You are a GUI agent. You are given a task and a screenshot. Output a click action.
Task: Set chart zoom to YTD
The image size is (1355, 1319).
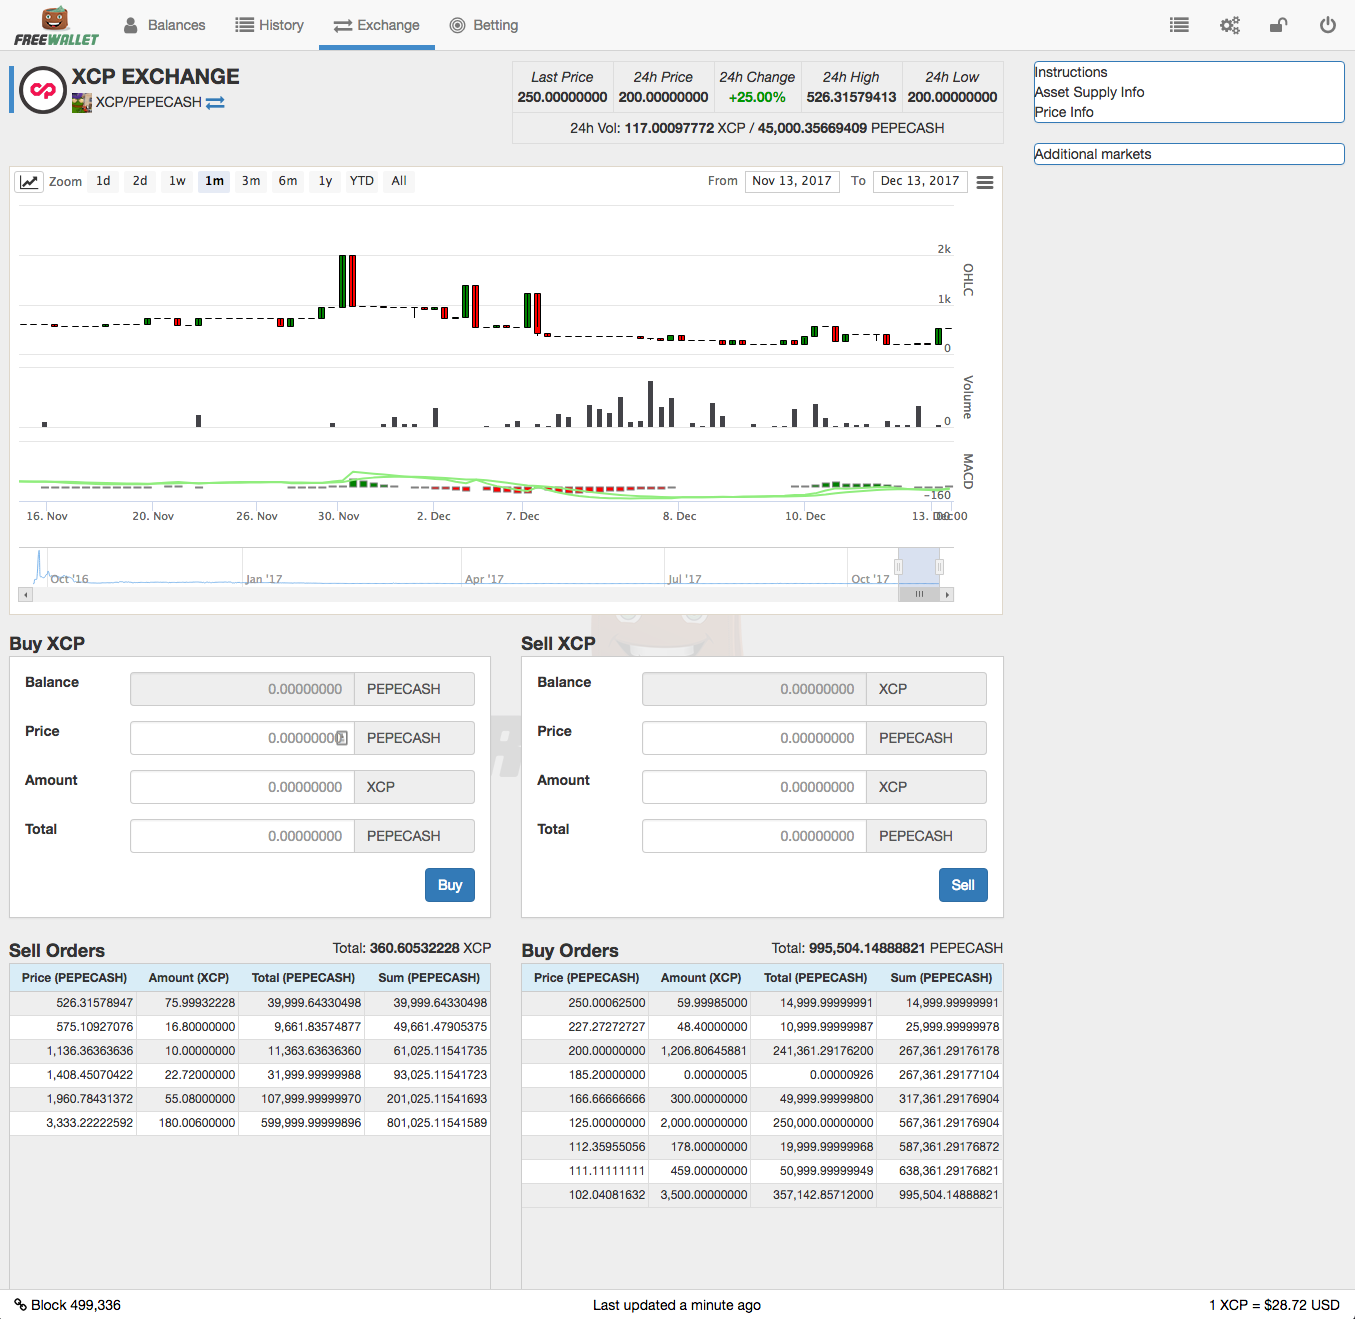(362, 181)
